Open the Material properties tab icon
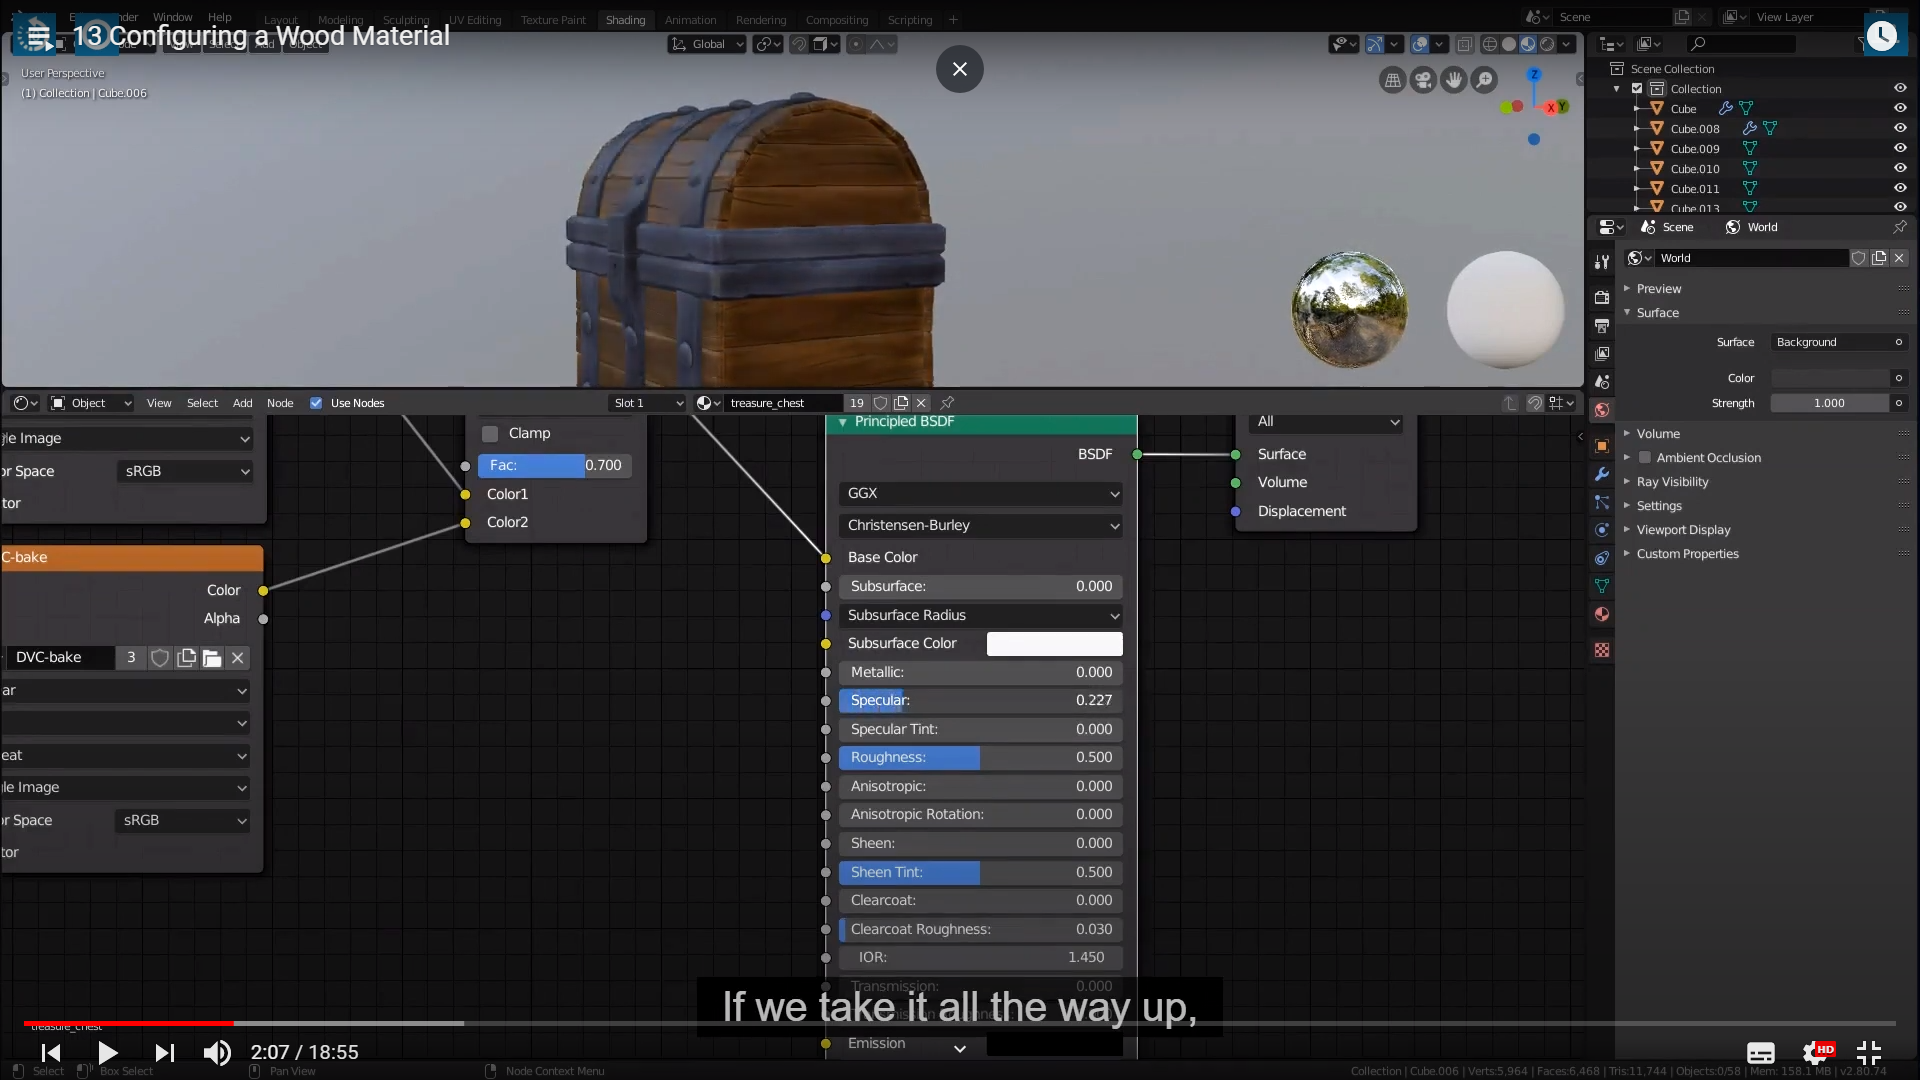Image resolution: width=1920 pixels, height=1080 pixels. click(x=1602, y=614)
